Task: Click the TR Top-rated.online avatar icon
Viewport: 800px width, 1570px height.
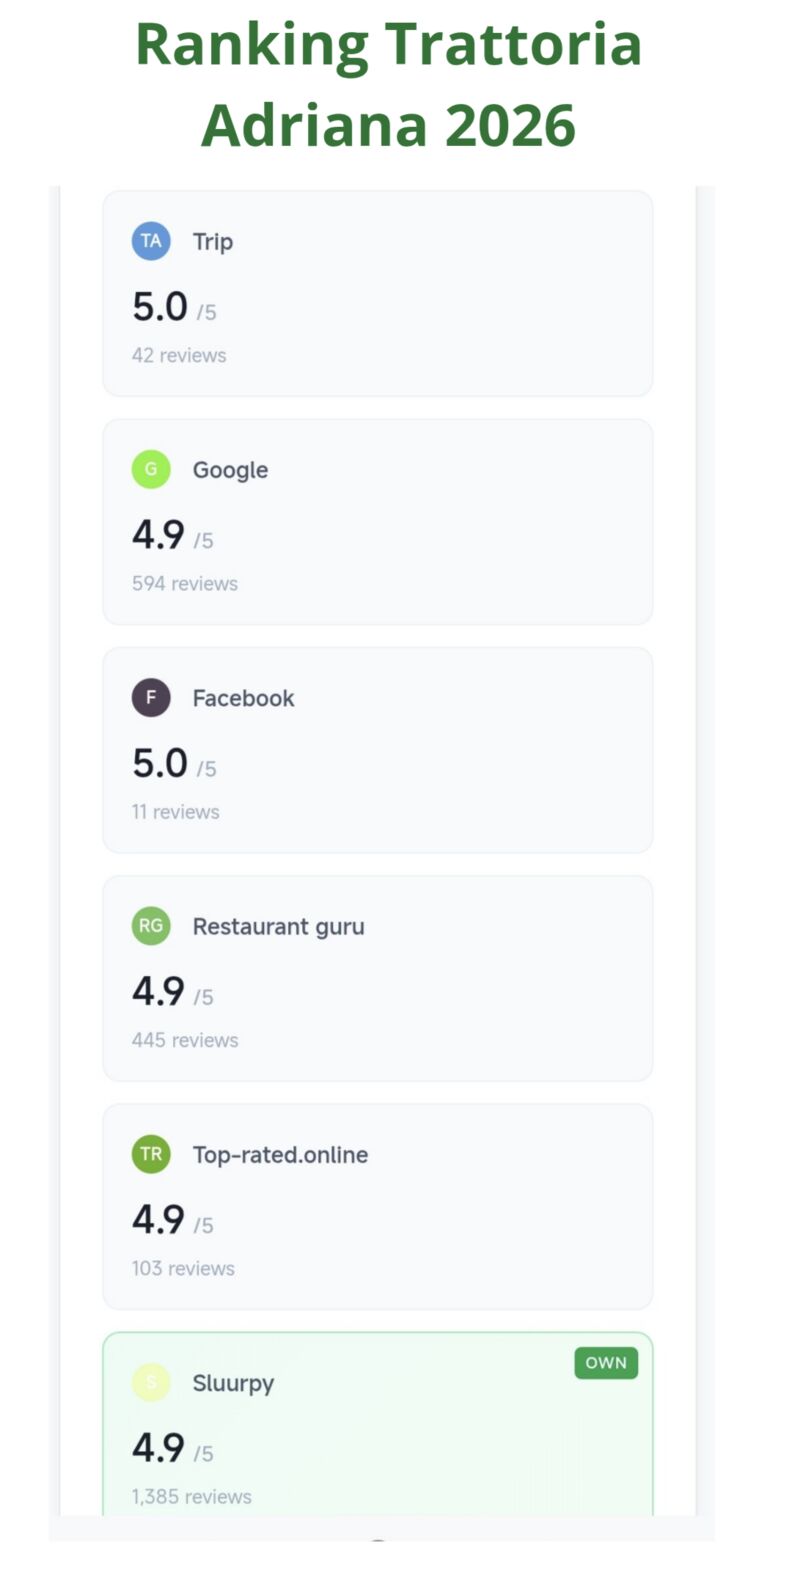Action: [151, 1154]
